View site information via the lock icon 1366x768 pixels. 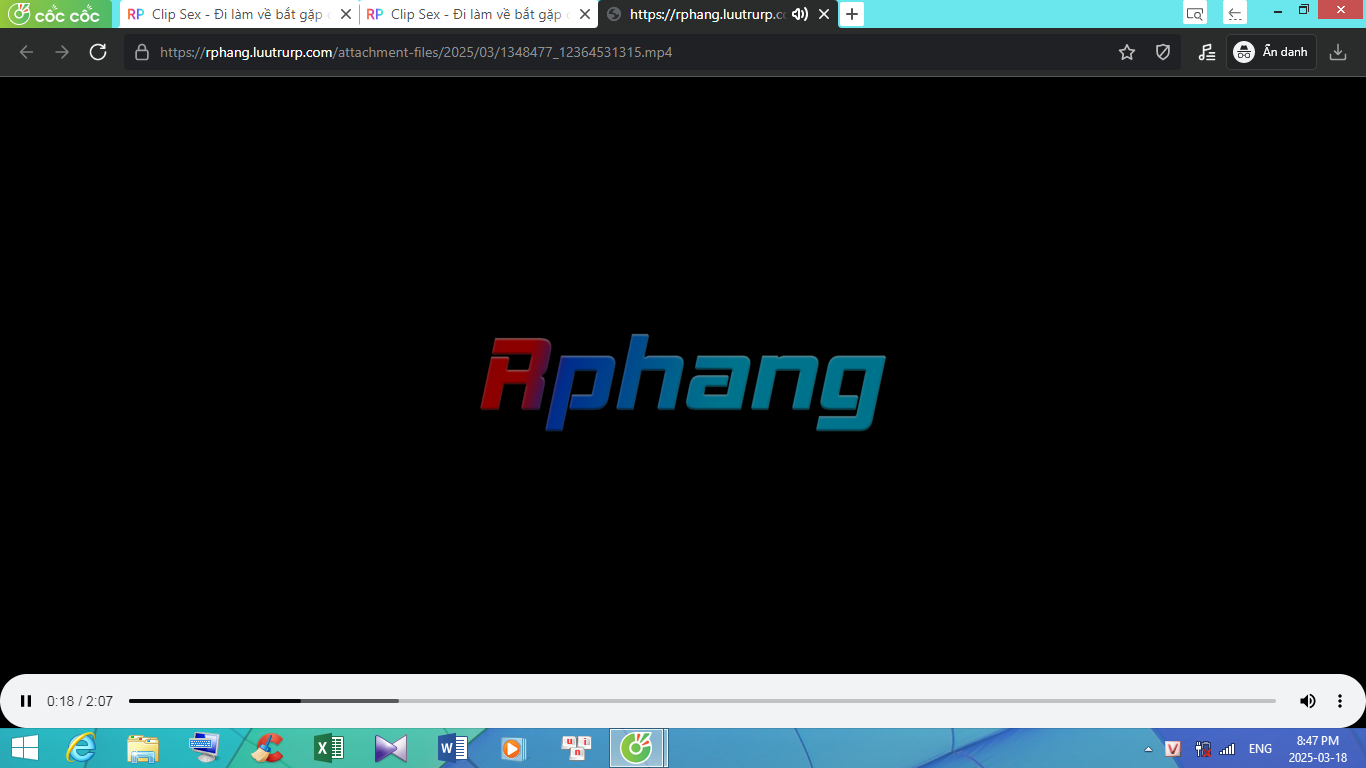(142, 52)
